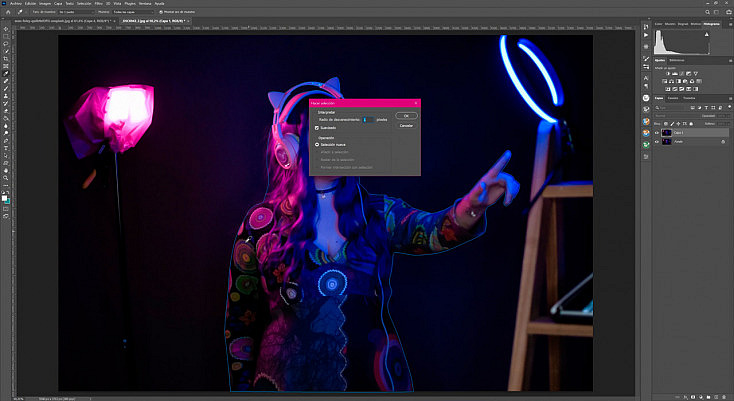
Task: Click the Cancelar button
Action: pyautogui.click(x=406, y=125)
